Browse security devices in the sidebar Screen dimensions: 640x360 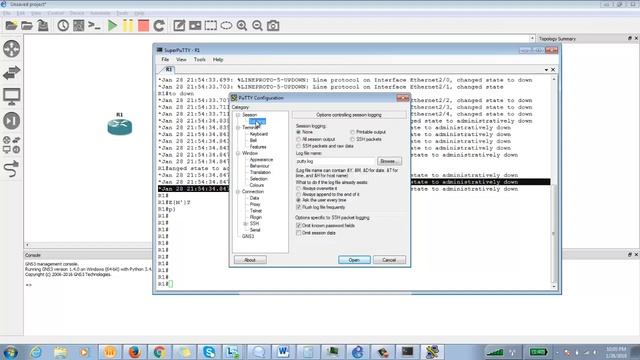click(x=11, y=121)
